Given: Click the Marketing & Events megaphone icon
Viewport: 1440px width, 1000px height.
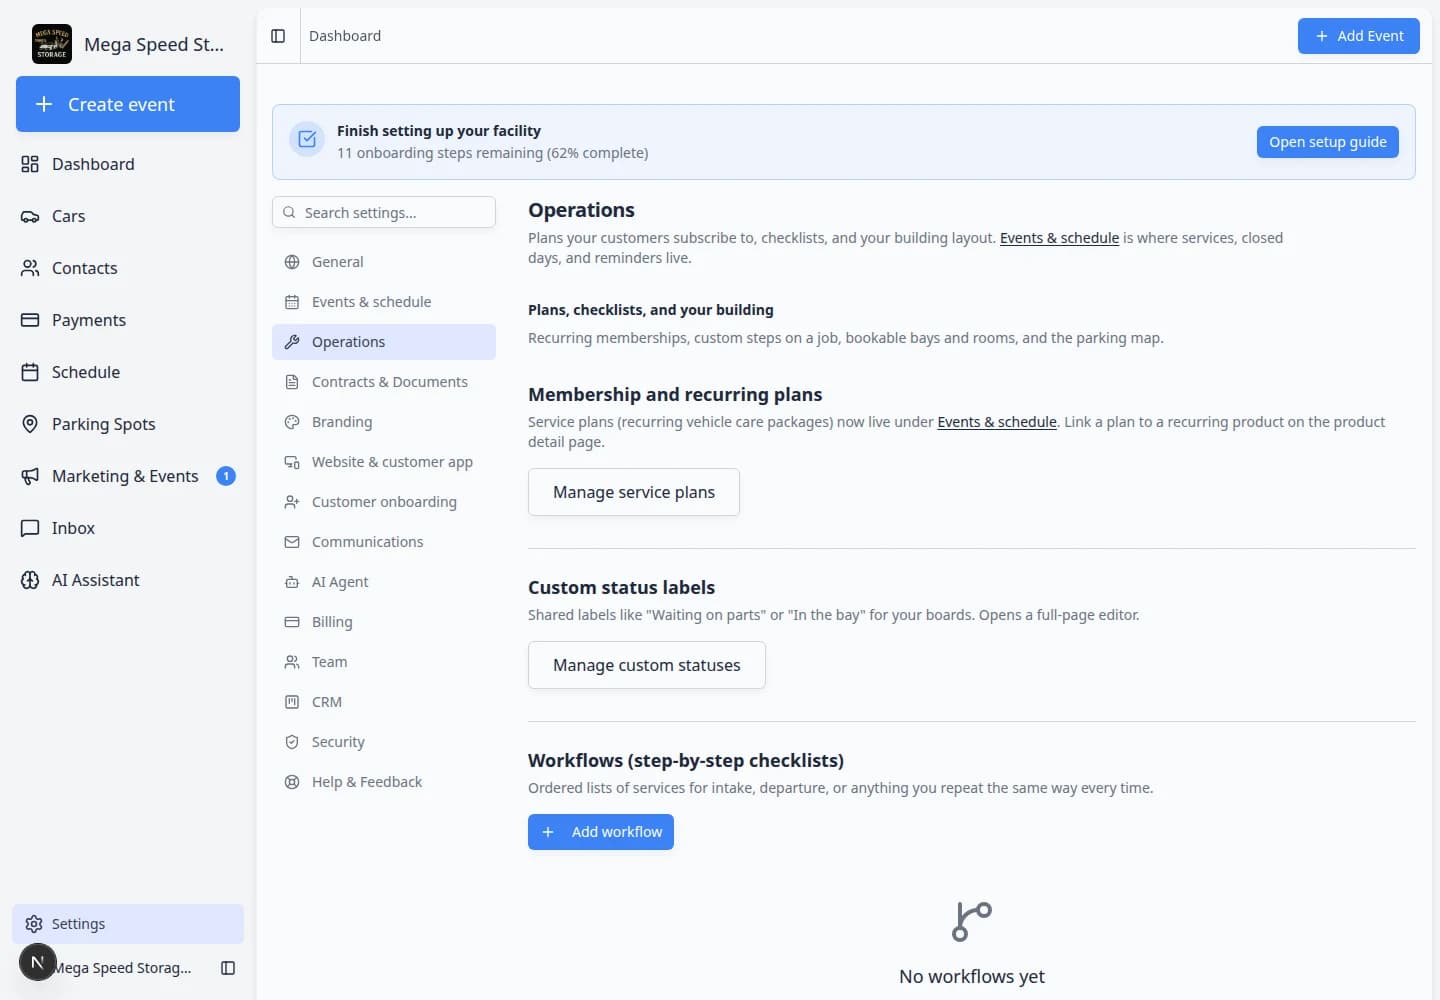Looking at the screenshot, I should (x=30, y=476).
